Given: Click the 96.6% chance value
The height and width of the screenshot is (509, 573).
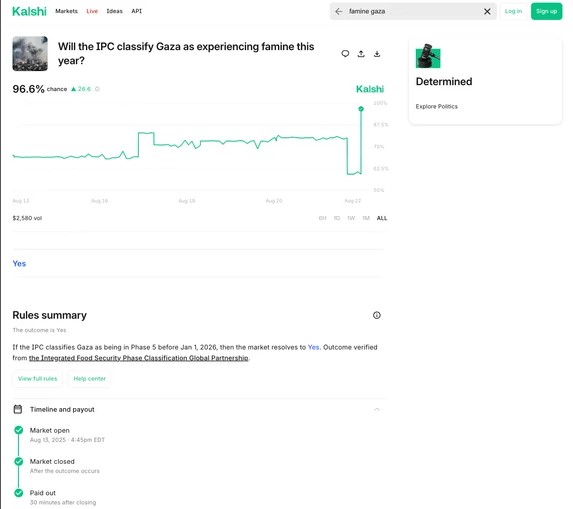Looking at the screenshot, I should 29,89.
